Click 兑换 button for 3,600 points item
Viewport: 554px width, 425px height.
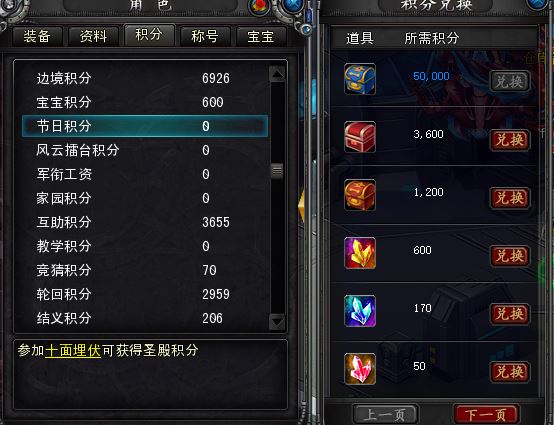(x=509, y=140)
